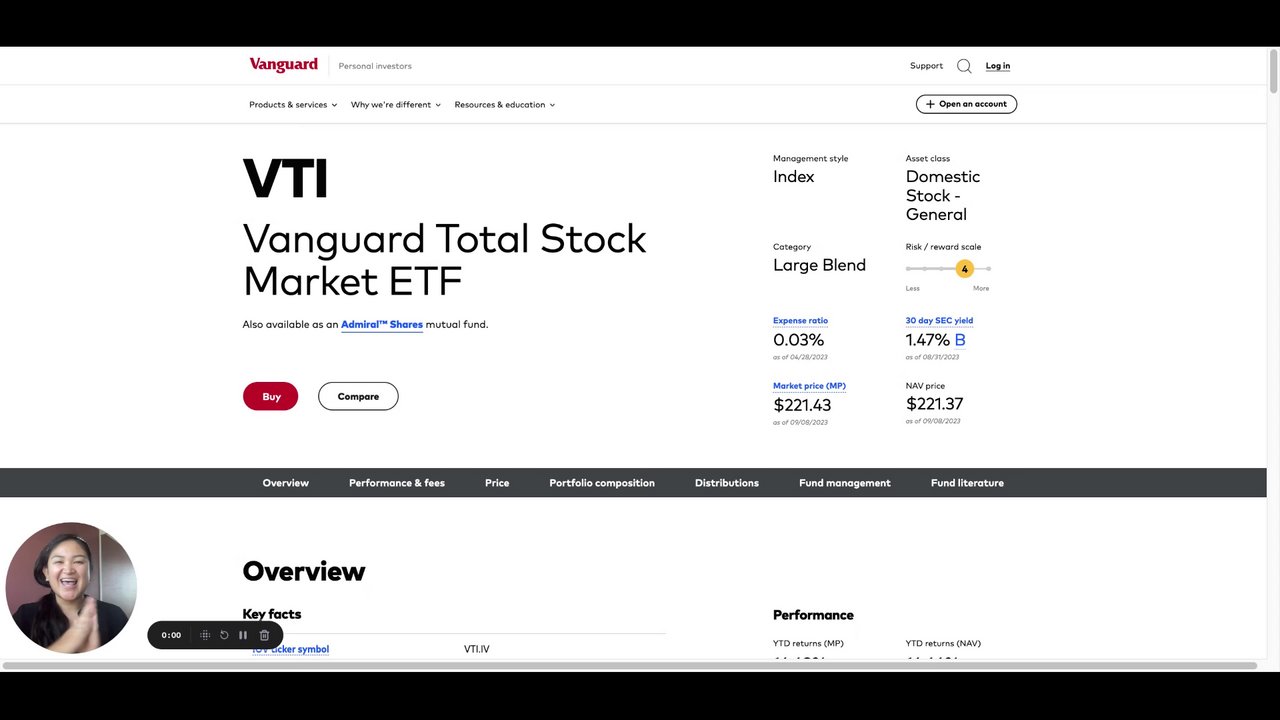
Task: Restart recording with the circular arrow icon
Action: 224,635
